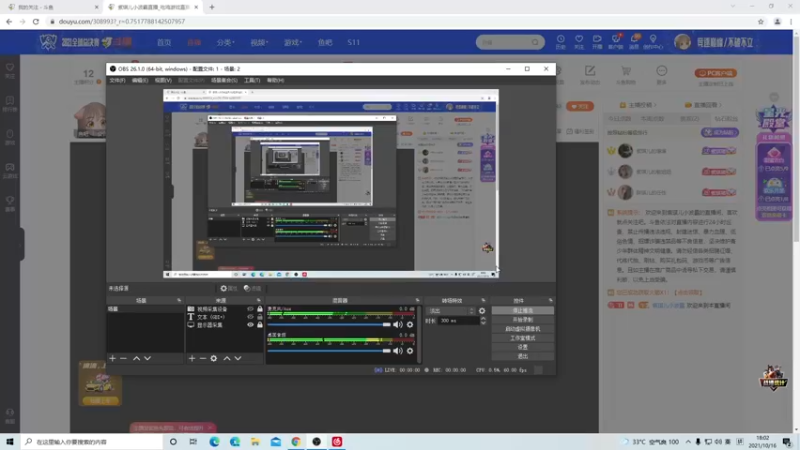Click the Windows Start button

[x=10, y=442]
